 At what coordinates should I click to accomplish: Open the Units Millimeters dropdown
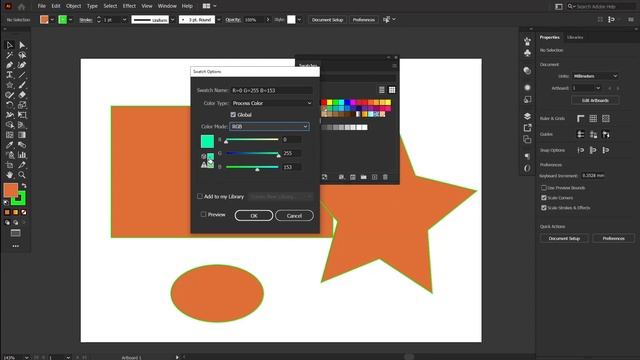coord(595,76)
